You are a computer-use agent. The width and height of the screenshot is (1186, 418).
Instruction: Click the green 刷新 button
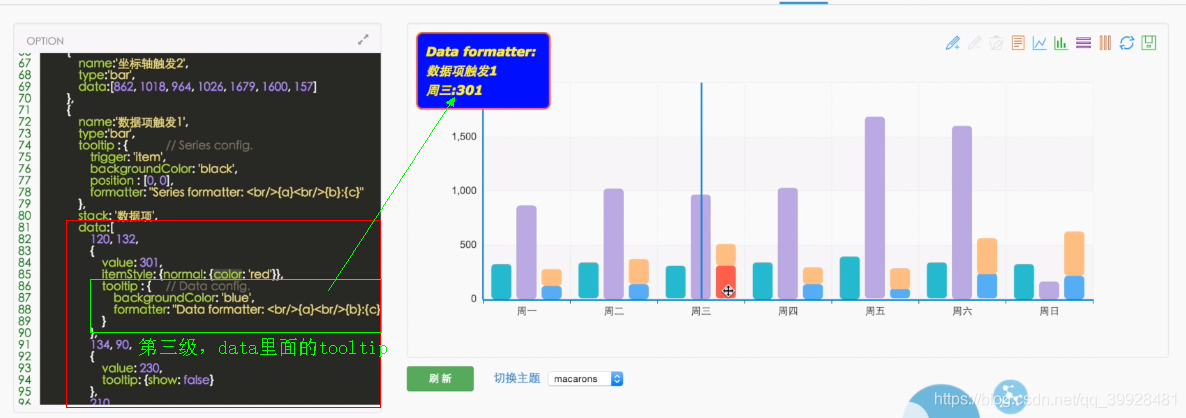click(x=440, y=379)
